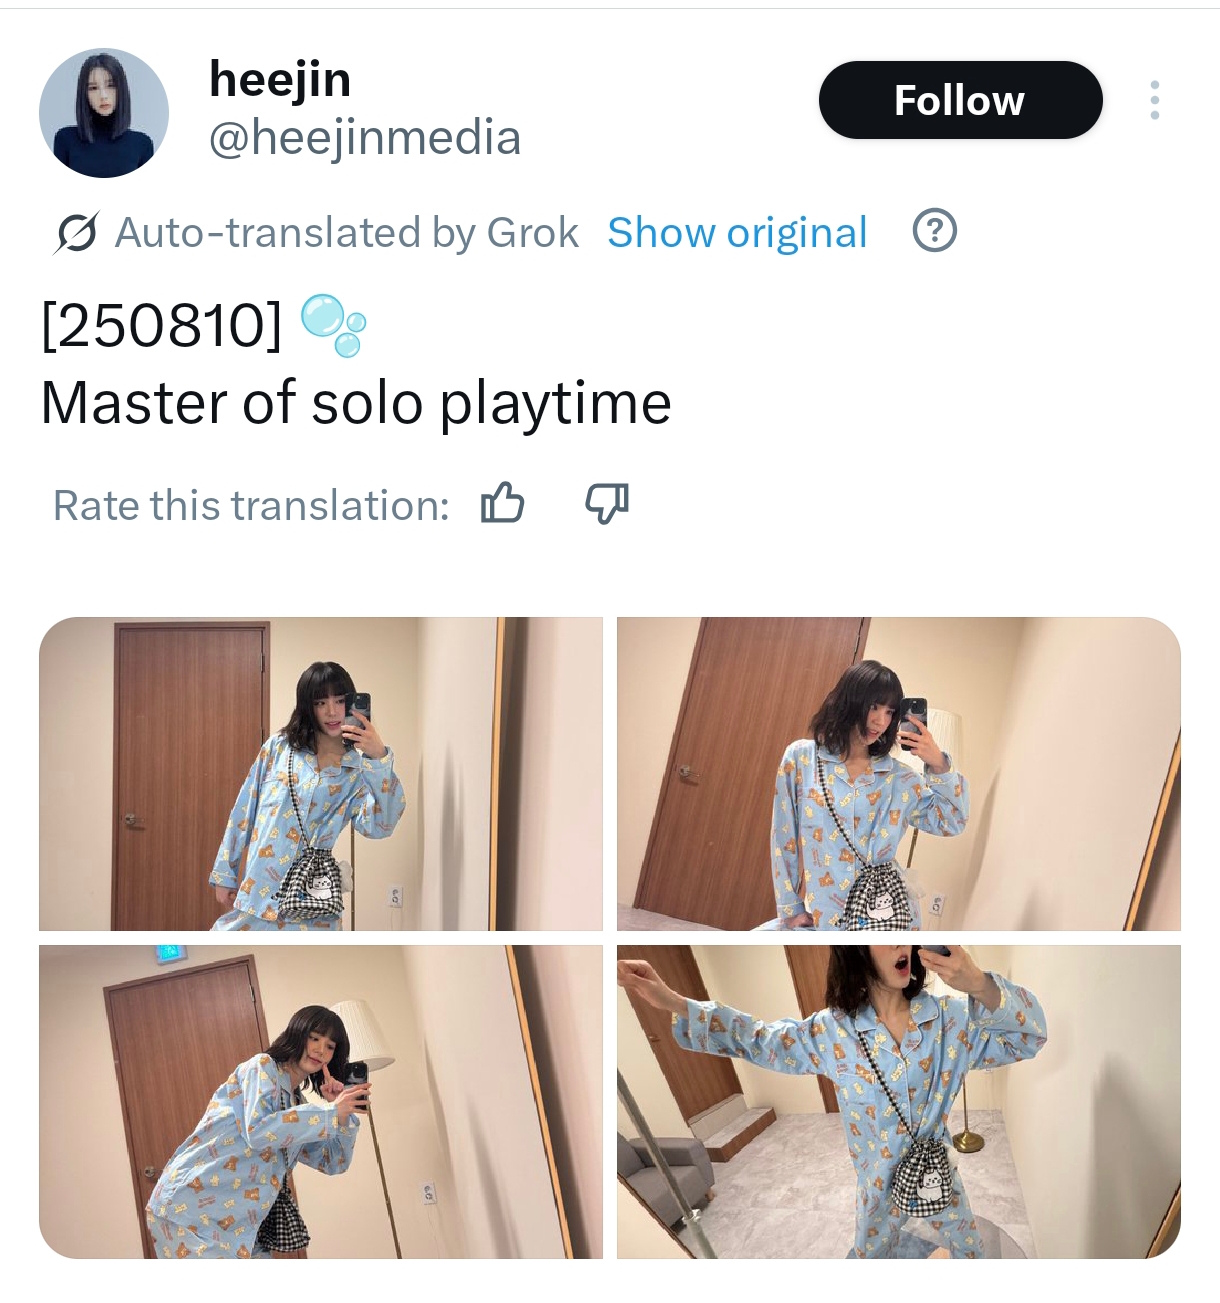Click the thumbs down translation rating icon

point(607,503)
